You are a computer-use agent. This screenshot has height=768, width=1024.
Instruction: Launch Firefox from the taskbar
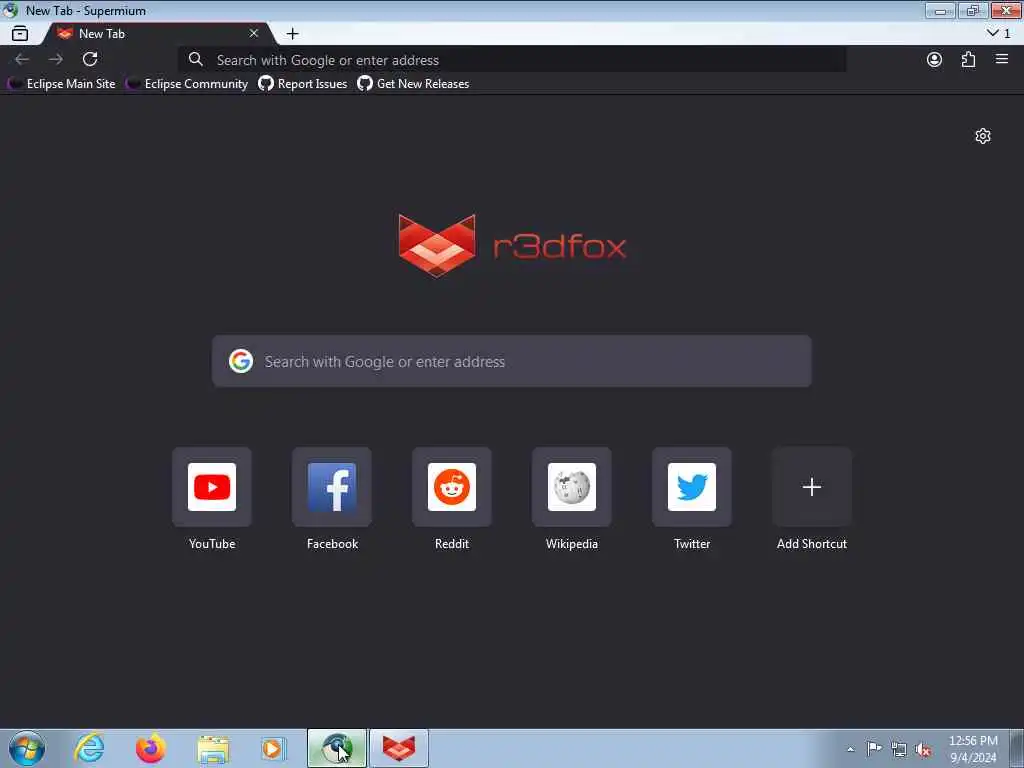pyautogui.click(x=150, y=748)
